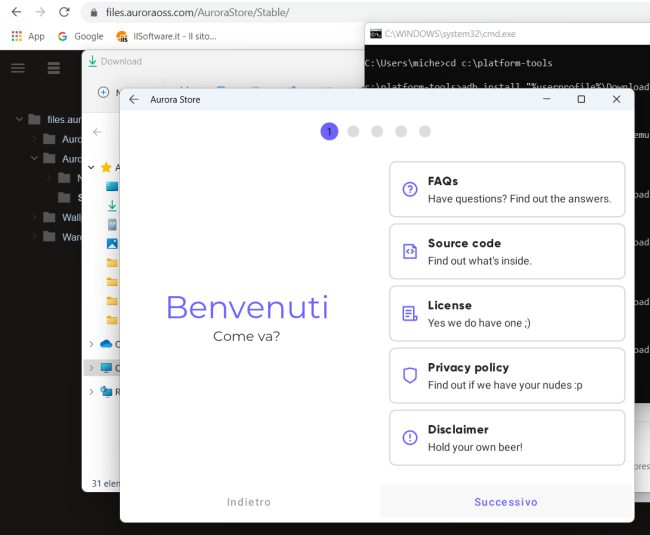Click the Privacy policy shield icon
Screen dimensions: 650x535
click(x=410, y=375)
